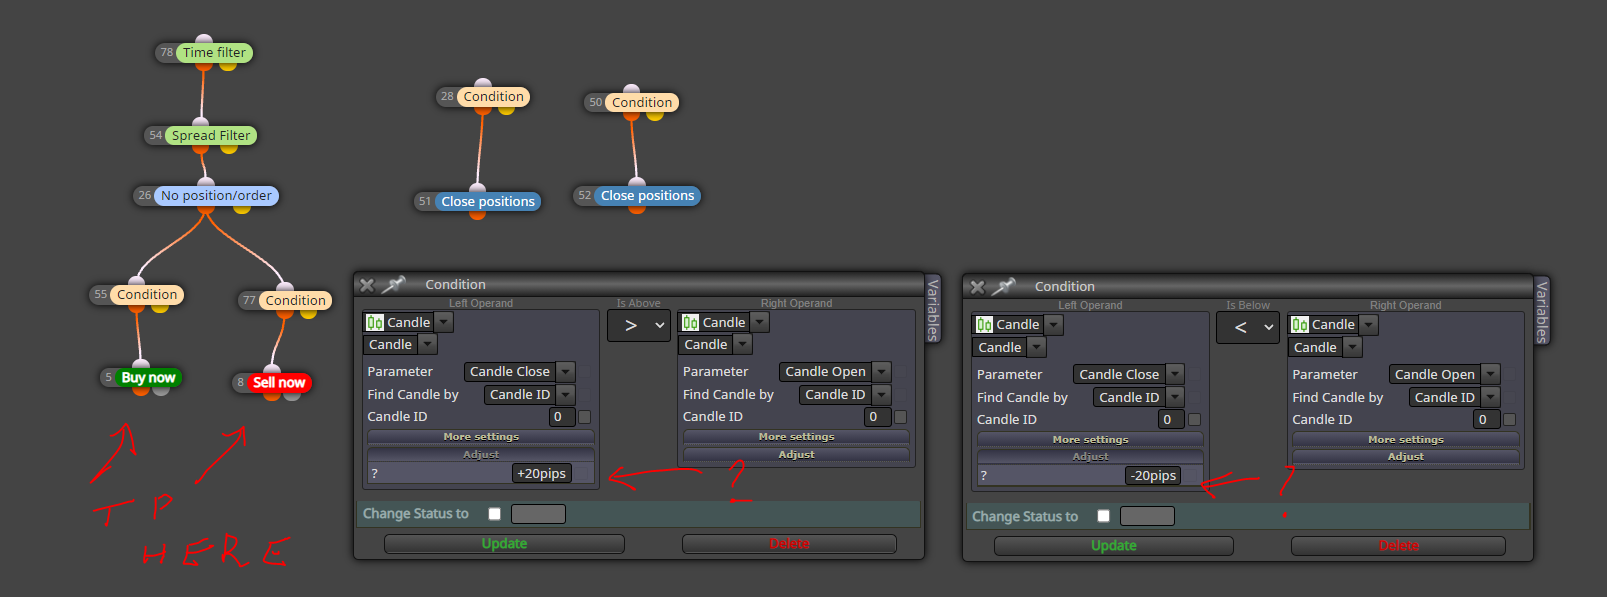
Task: Tick Candle ID checkbox in Is Below left operand
Action: tap(1194, 420)
